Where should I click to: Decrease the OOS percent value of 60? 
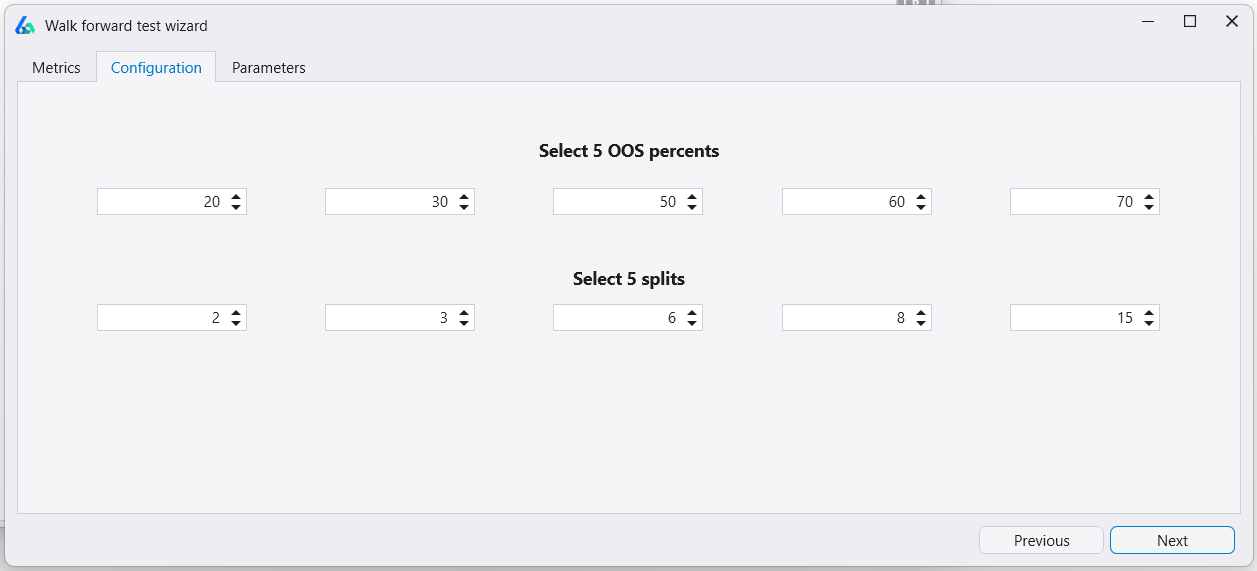pos(921,207)
